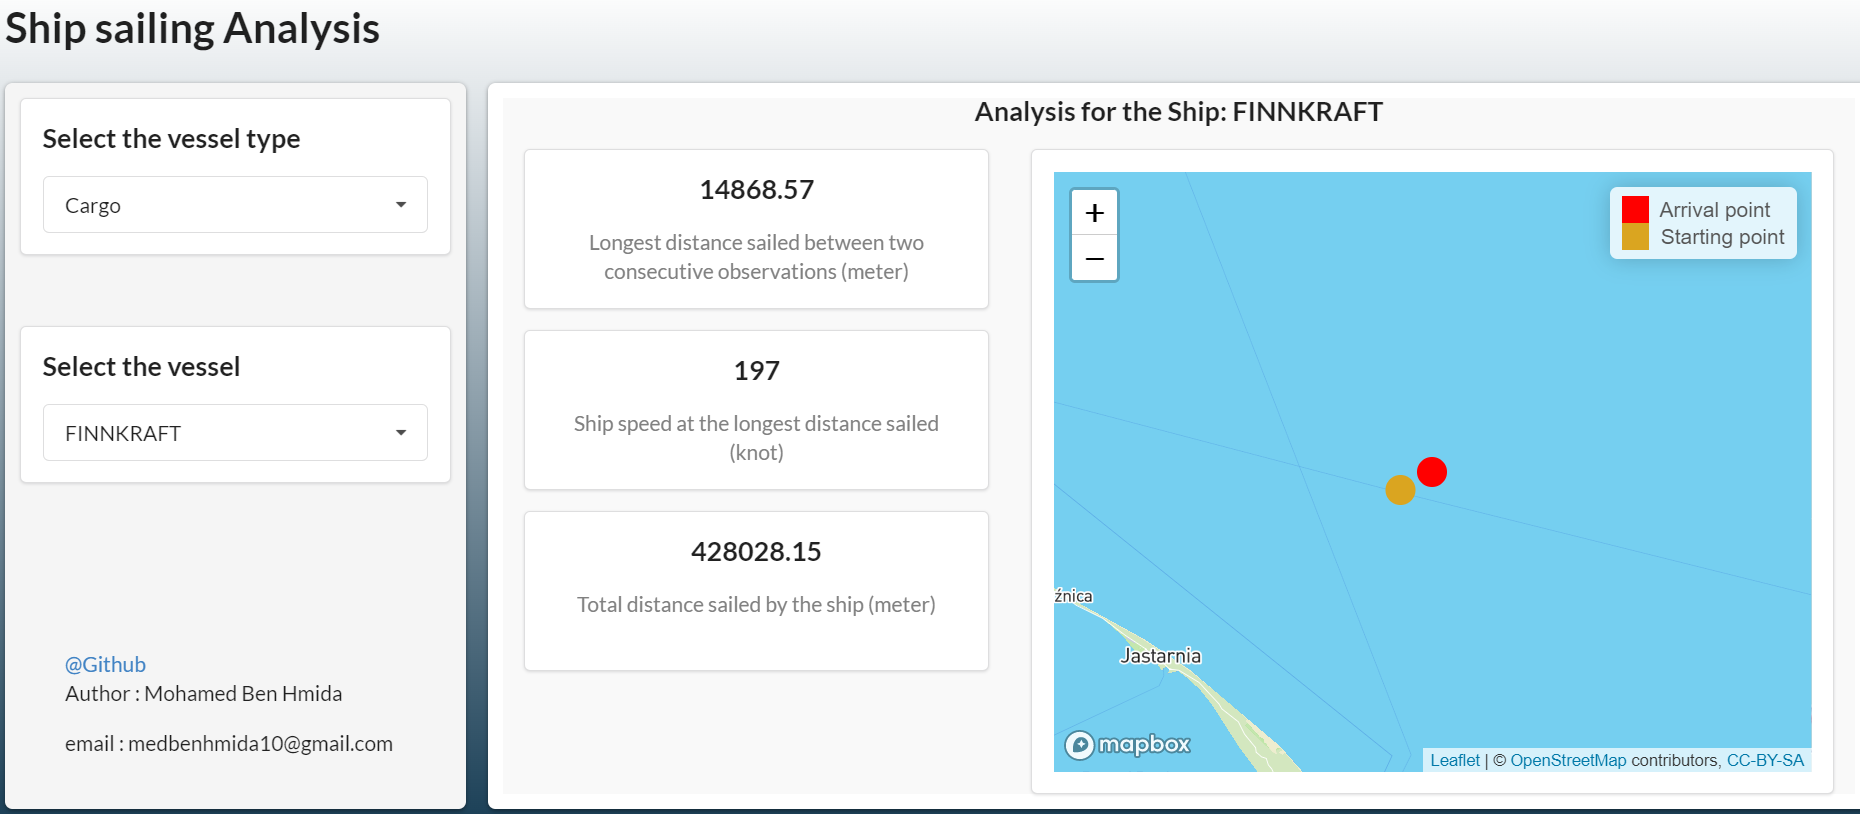Click the red Arrival point legend swatch
The image size is (1860, 814).
1635,209
